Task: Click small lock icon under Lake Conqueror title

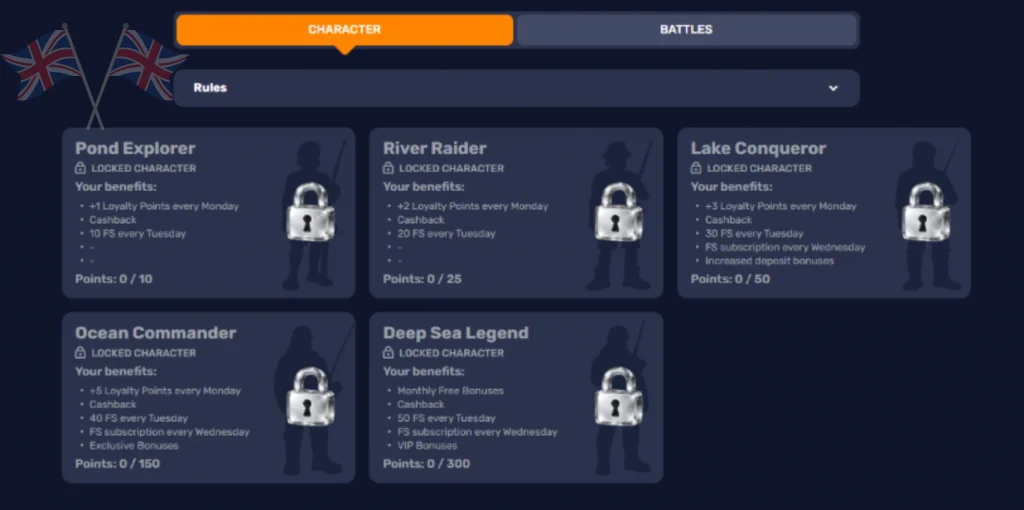Action: pyautogui.click(x=696, y=168)
